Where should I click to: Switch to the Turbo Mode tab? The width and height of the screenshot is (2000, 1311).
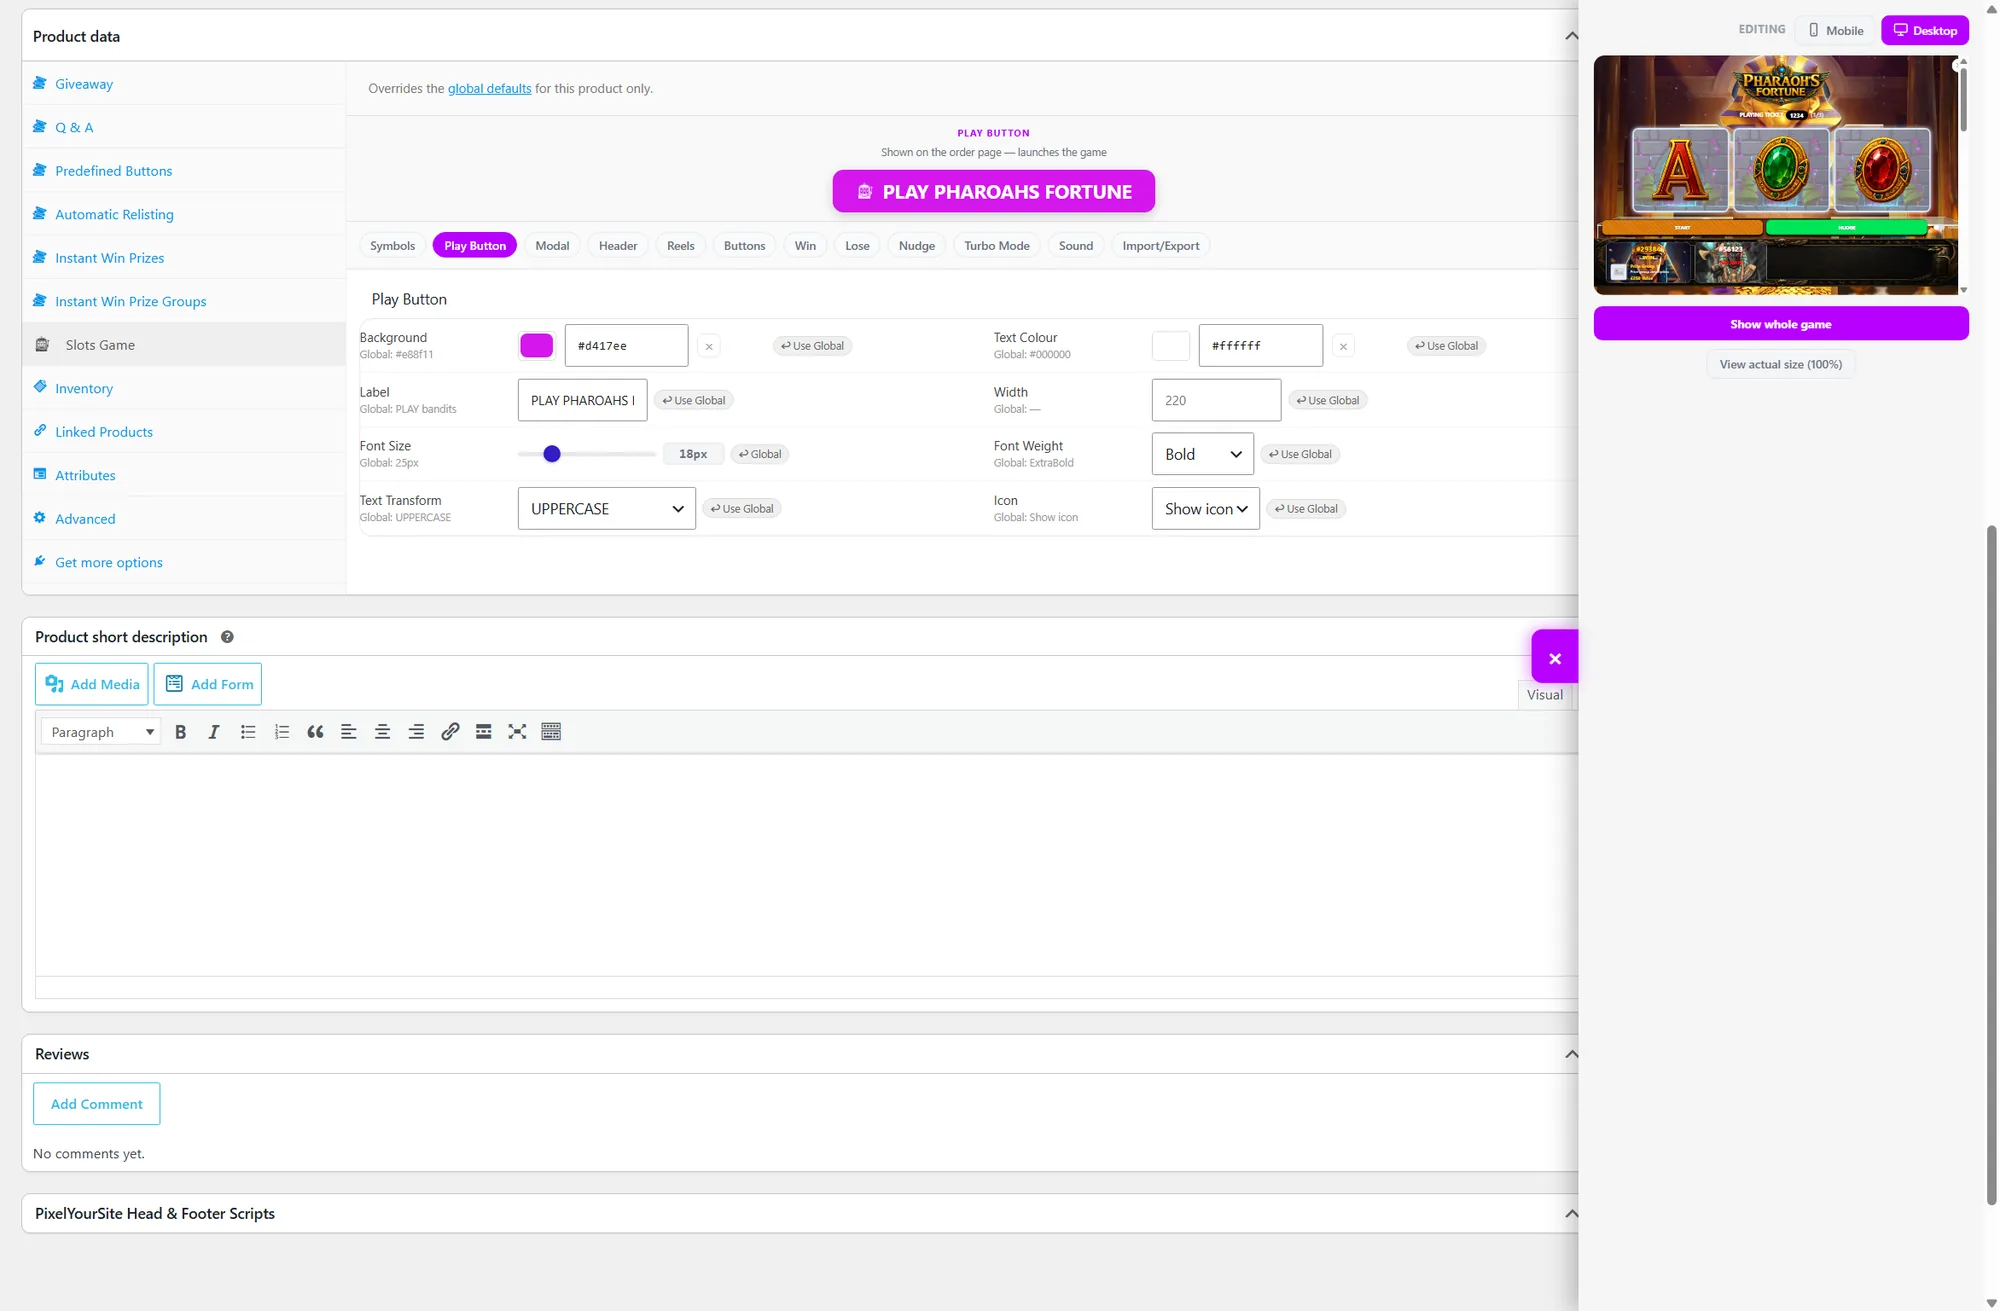click(x=997, y=246)
